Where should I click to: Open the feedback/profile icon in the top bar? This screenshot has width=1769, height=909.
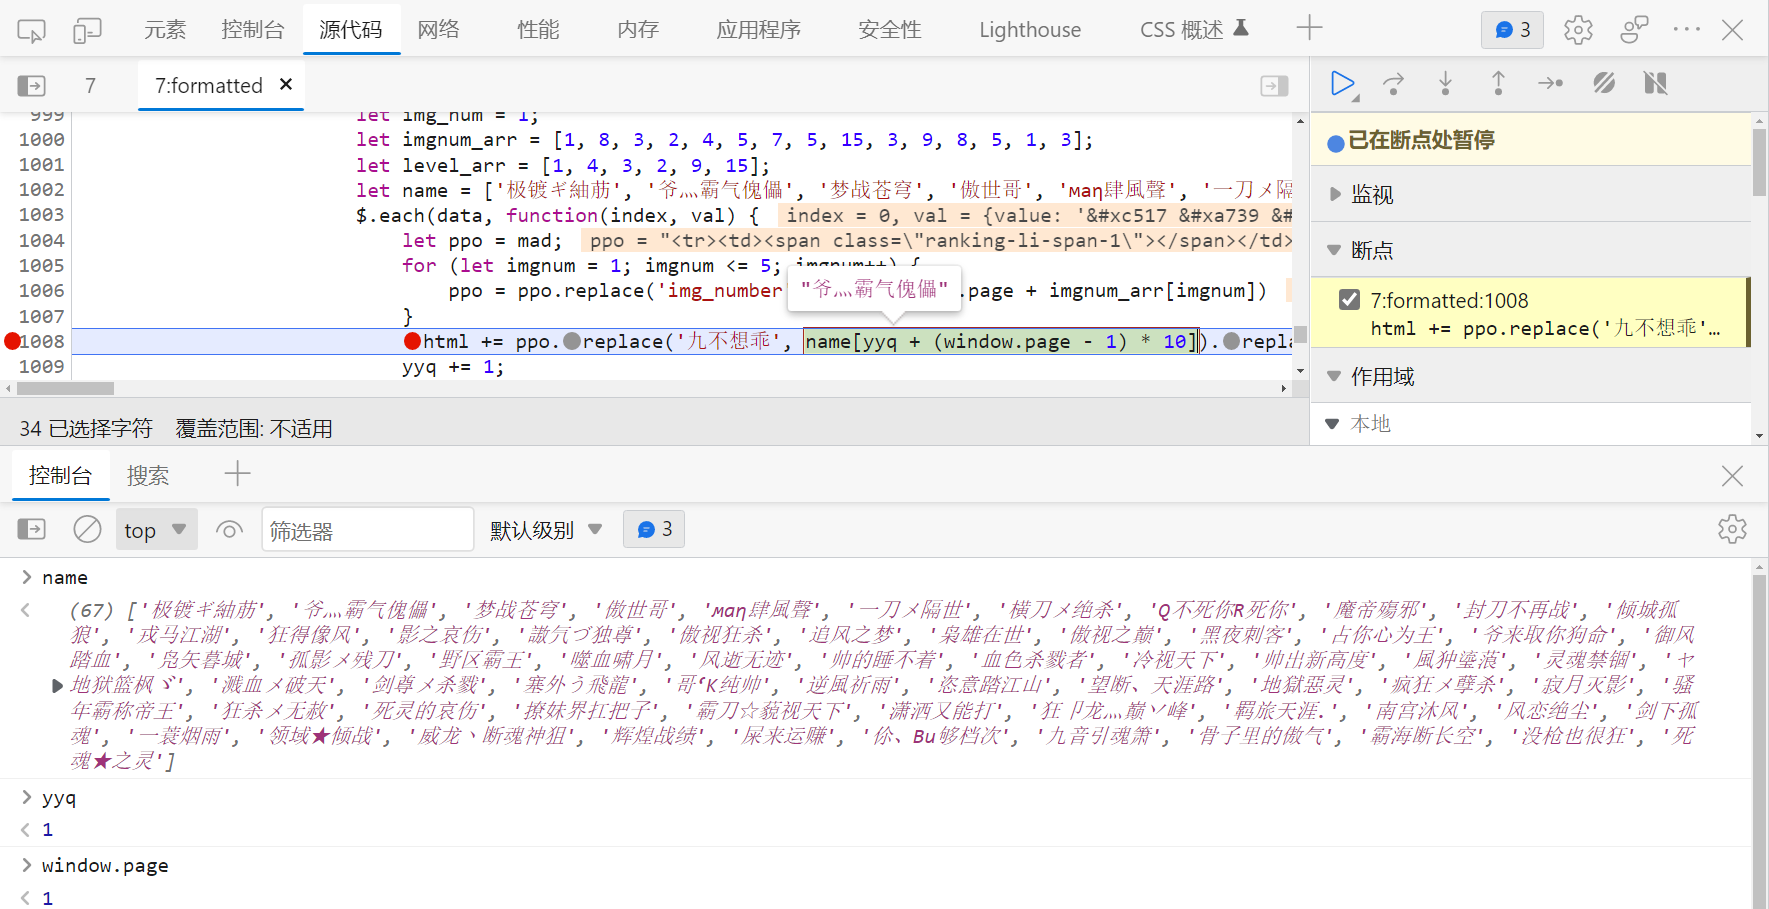tap(1634, 30)
